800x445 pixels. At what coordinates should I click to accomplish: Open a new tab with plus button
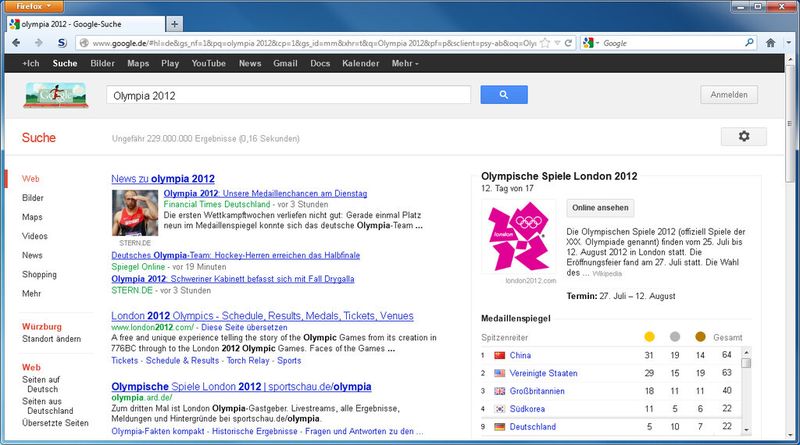[174, 24]
